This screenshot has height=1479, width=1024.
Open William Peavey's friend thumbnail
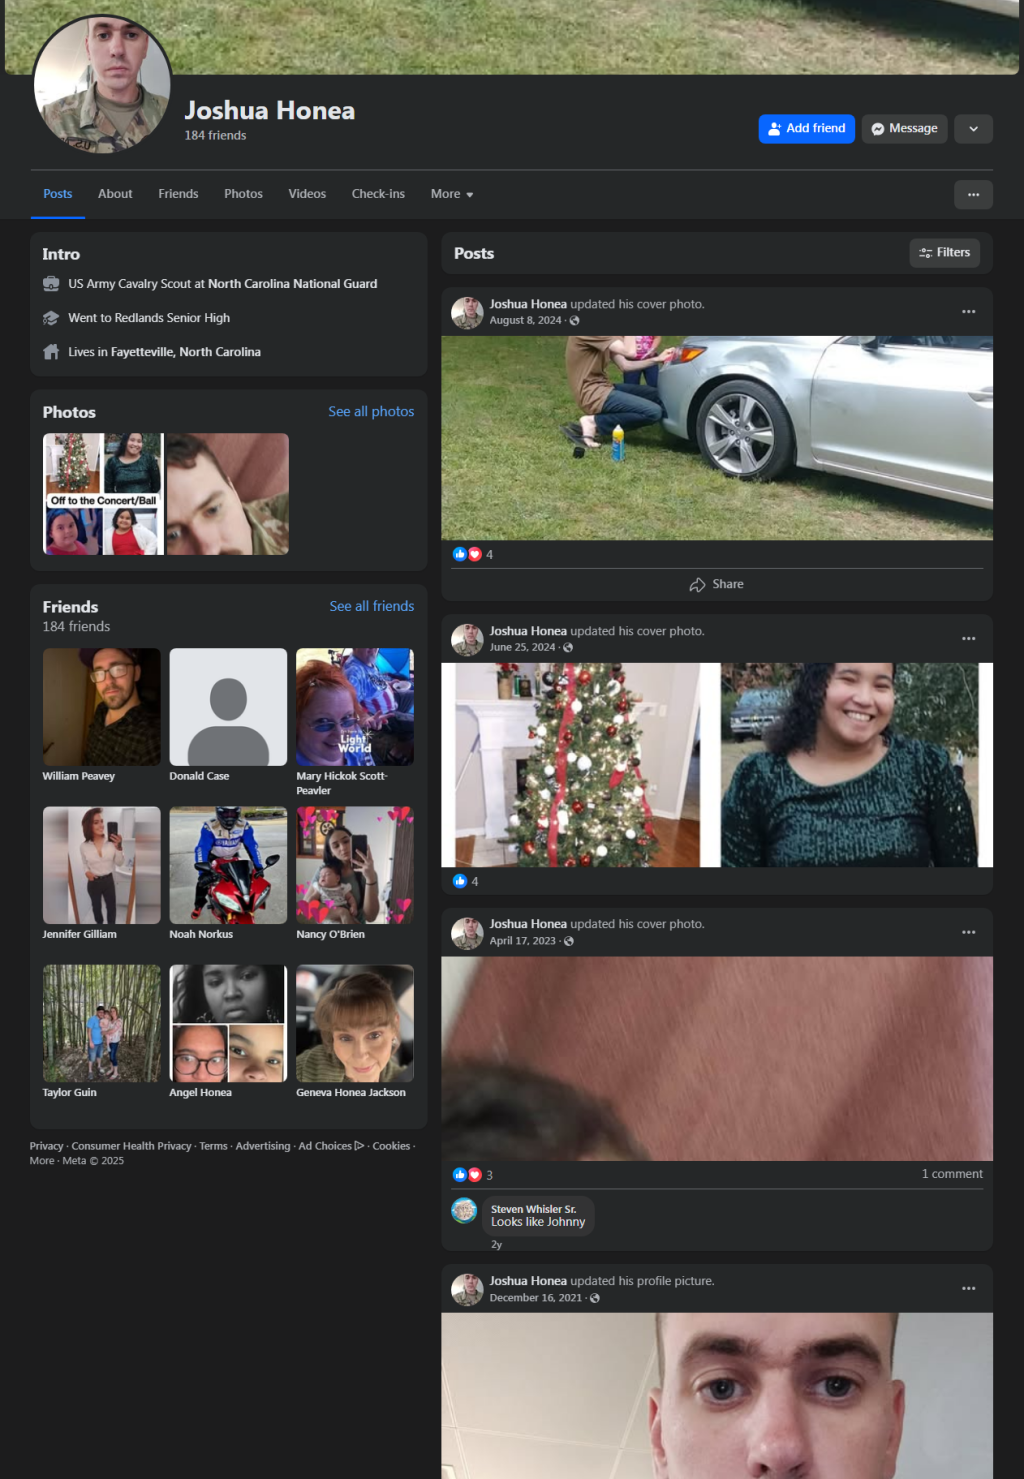tap(101, 707)
